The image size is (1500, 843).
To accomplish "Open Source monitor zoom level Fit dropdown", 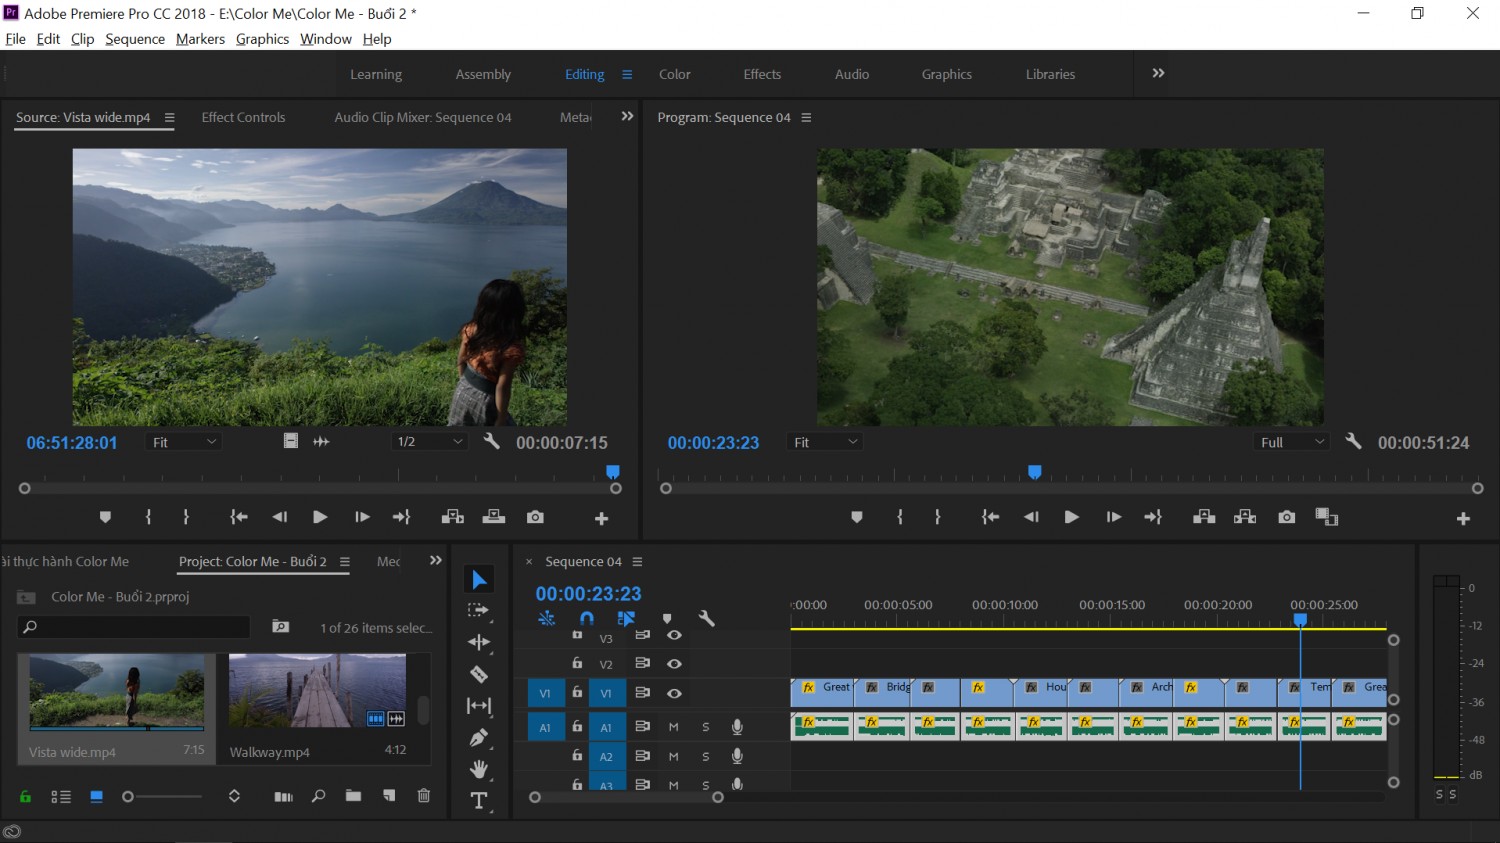I will 183,442.
